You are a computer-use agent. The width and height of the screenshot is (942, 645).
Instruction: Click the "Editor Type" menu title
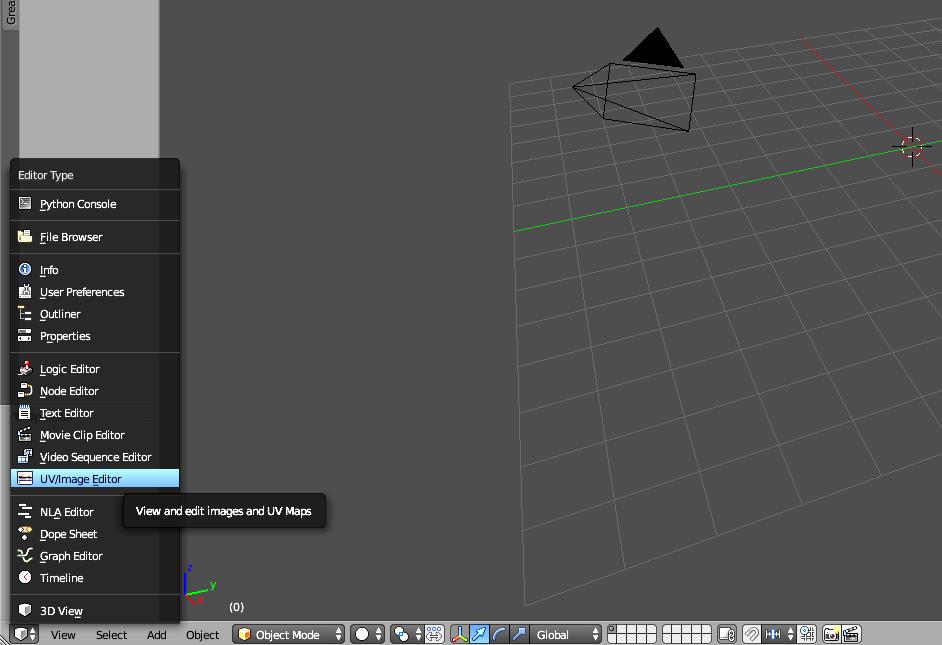pos(46,175)
